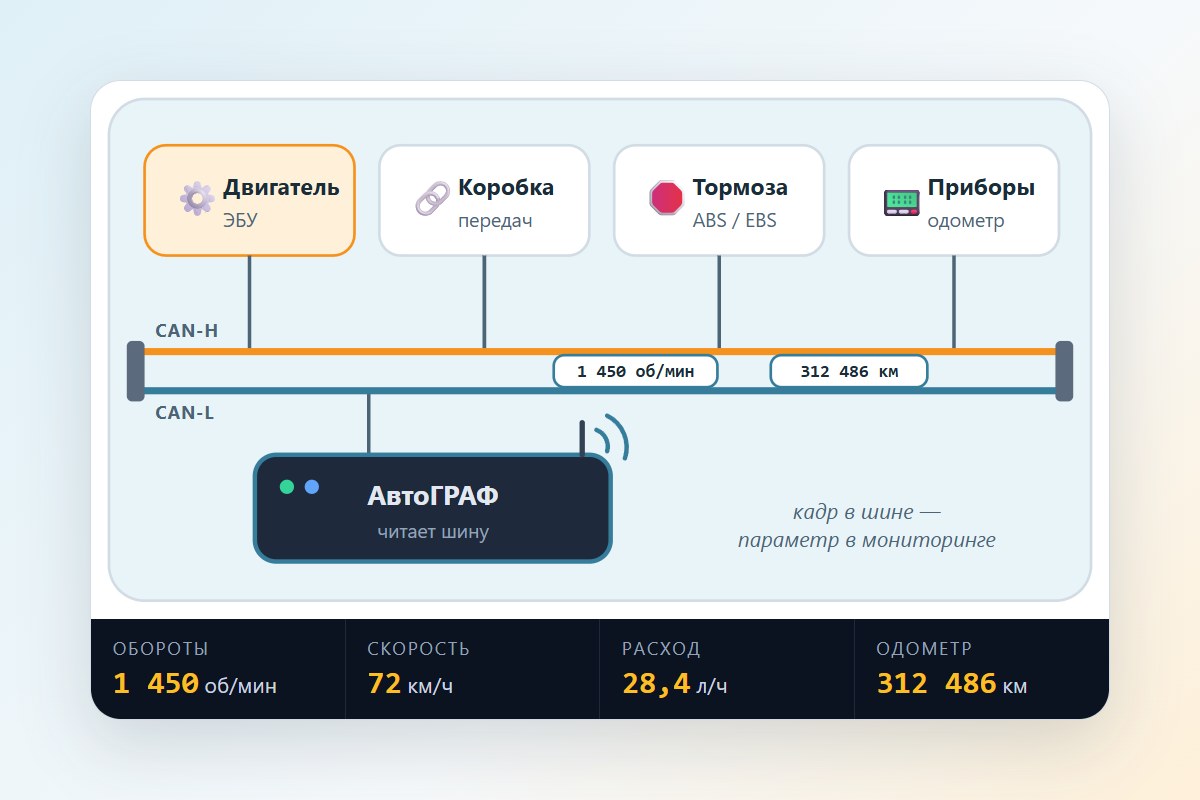
Task: Click the right terminator of the CAN bus
Action: coord(1064,371)
